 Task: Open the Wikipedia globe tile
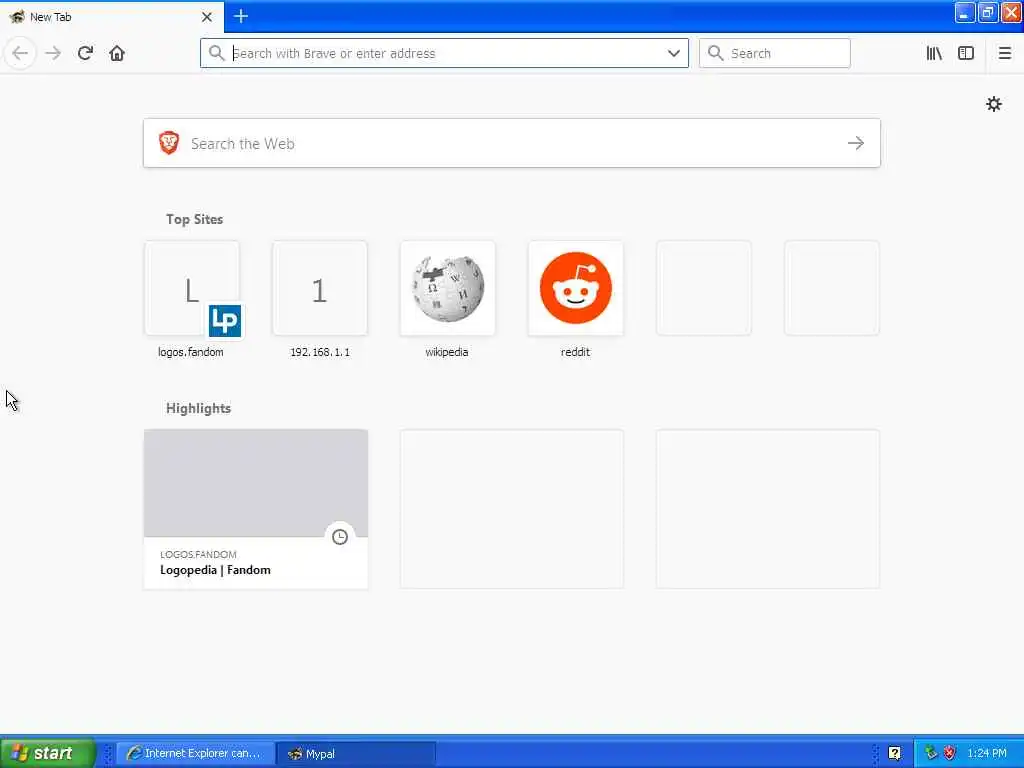[448, 288]
